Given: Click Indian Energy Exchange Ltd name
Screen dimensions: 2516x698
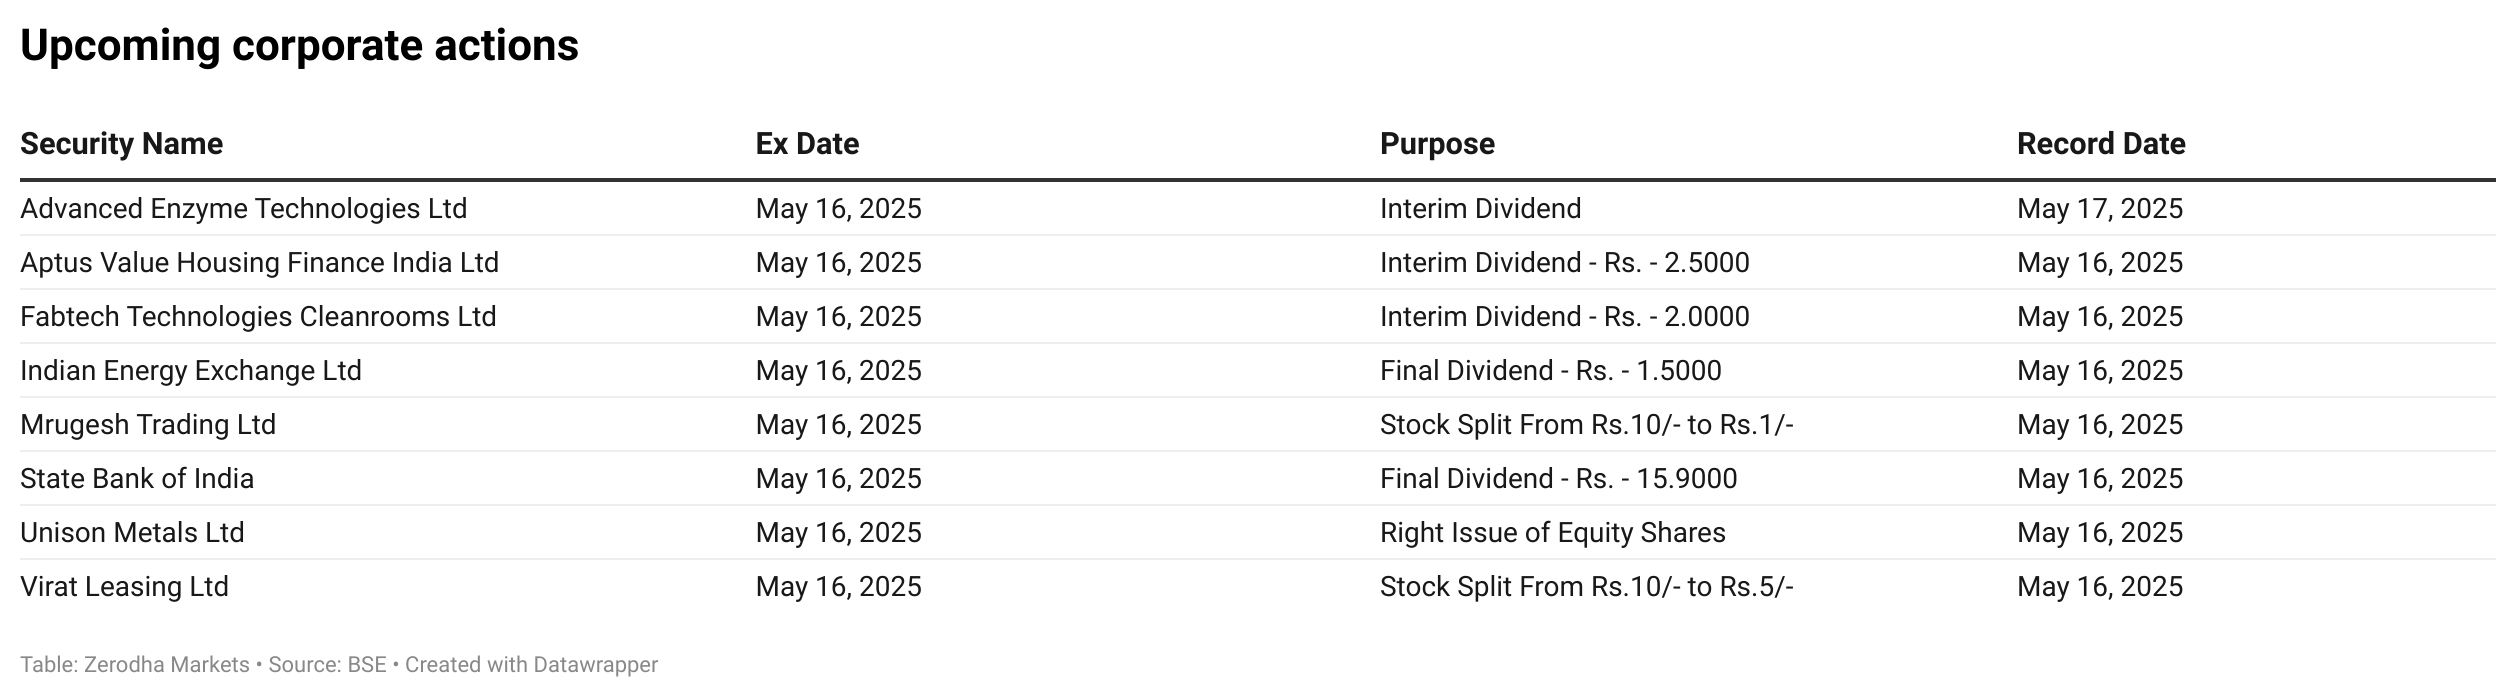Looking at the screenshot, I should pos(190,371).
